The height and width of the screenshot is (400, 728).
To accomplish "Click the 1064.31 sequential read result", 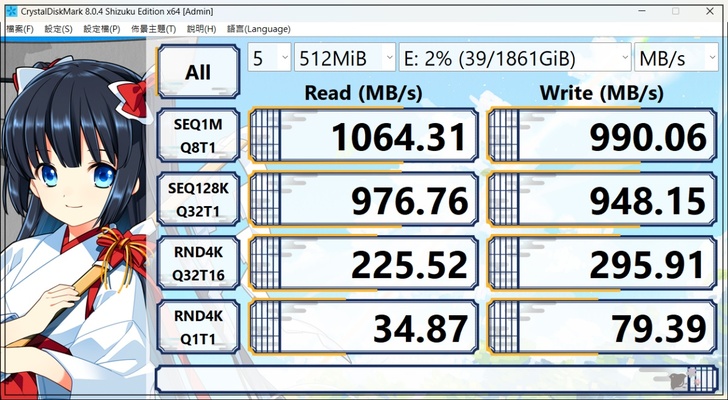I will click(x=360, y=136).
